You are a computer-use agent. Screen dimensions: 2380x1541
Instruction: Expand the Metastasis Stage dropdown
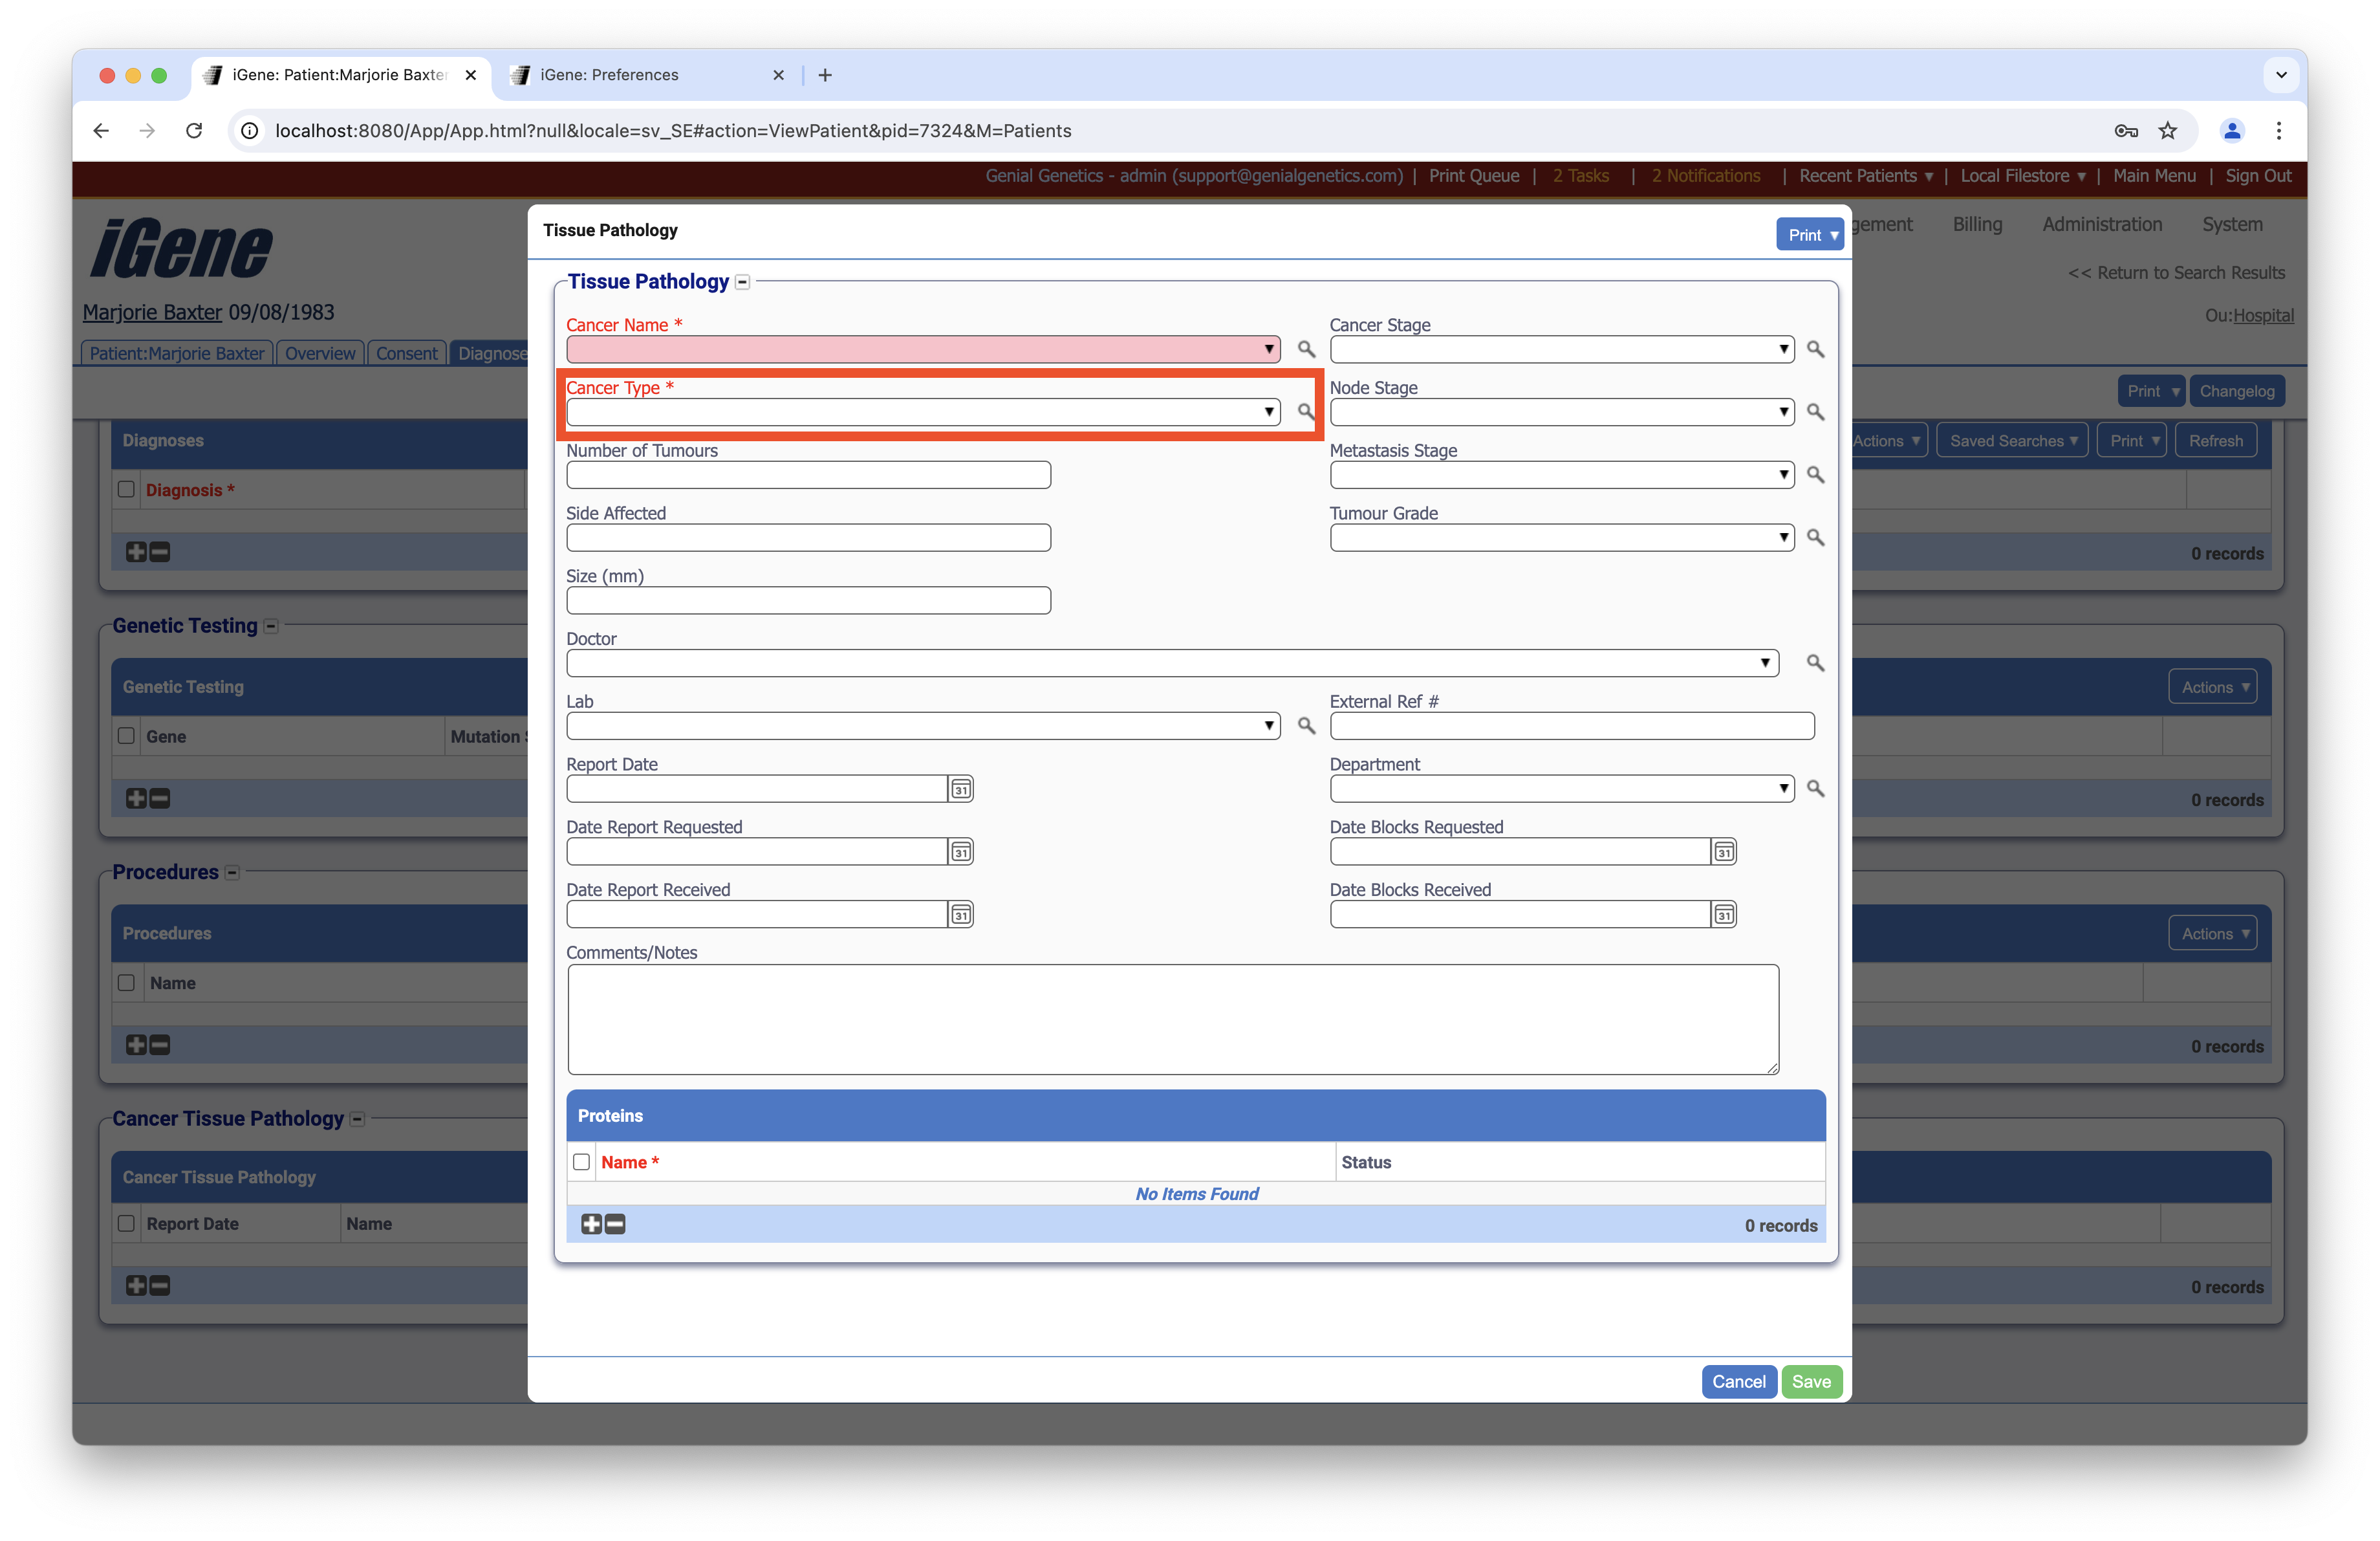point(1561,475)
